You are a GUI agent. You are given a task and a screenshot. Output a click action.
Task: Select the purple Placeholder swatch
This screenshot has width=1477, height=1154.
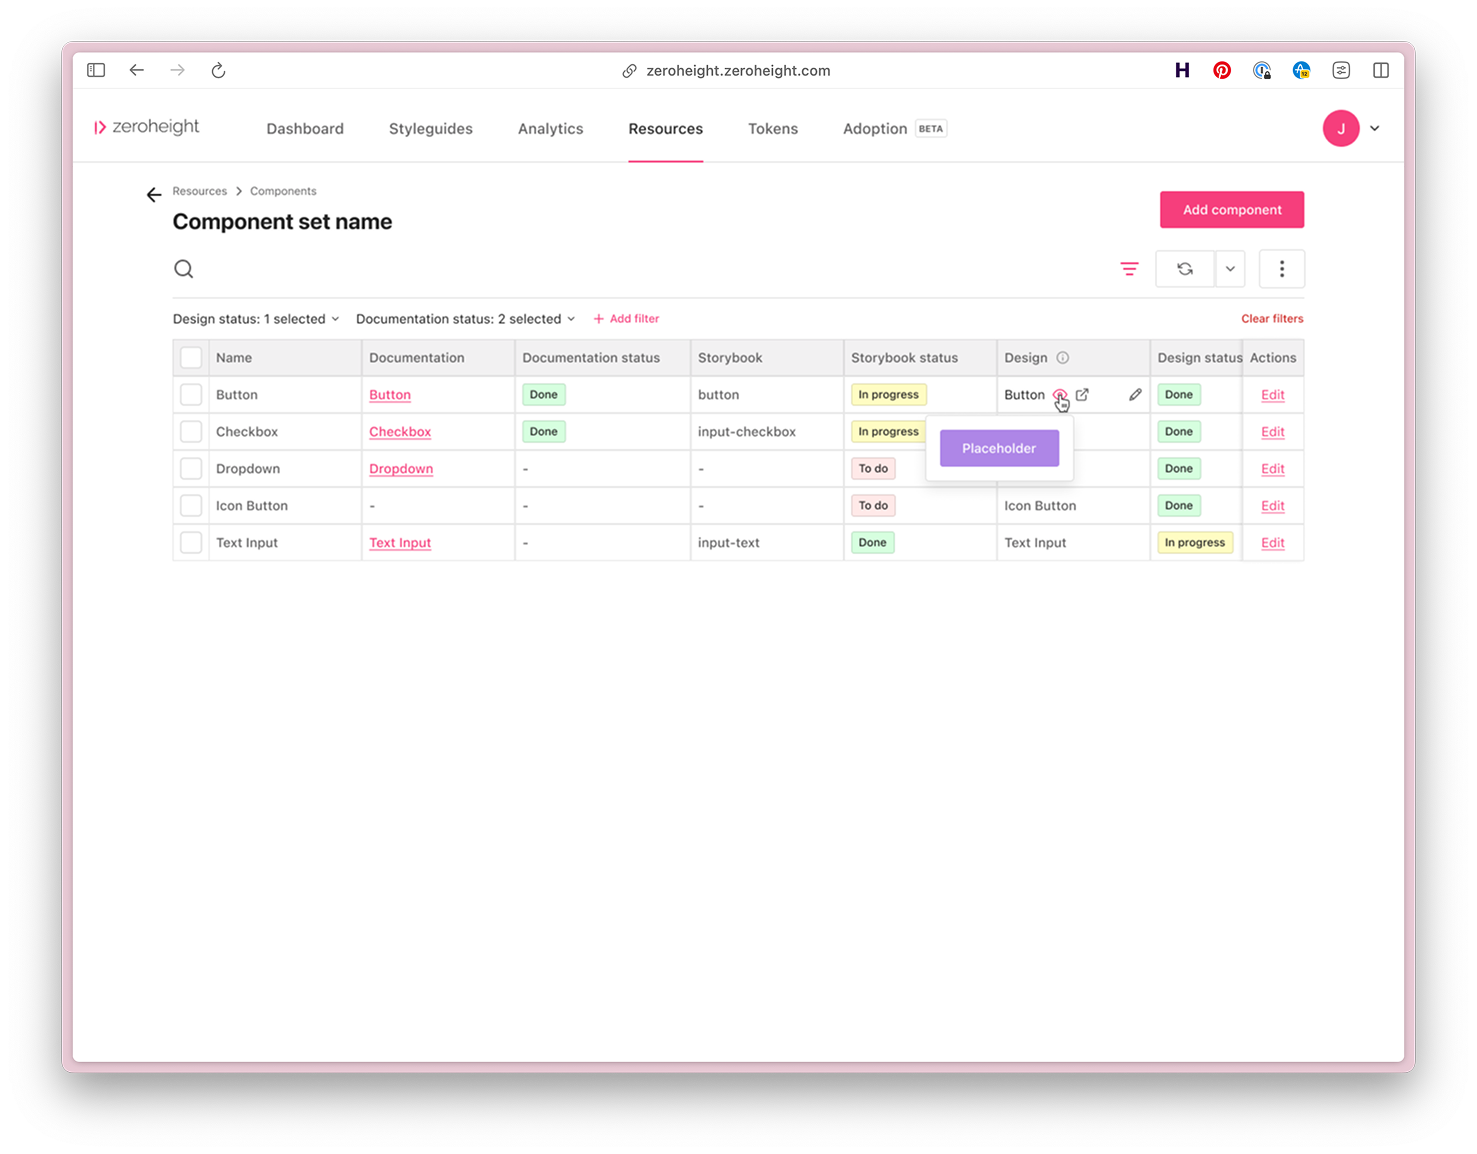998,448
